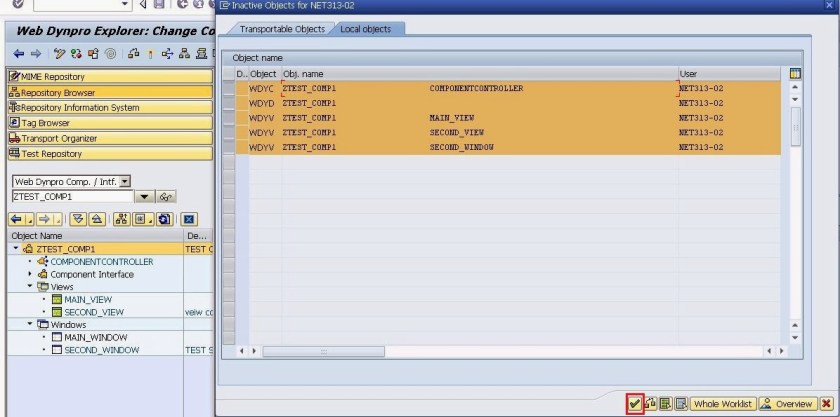Open Tag Browser in the navigation panel
This screenshot has width=840, height=417.
click(x=110, y=123)
